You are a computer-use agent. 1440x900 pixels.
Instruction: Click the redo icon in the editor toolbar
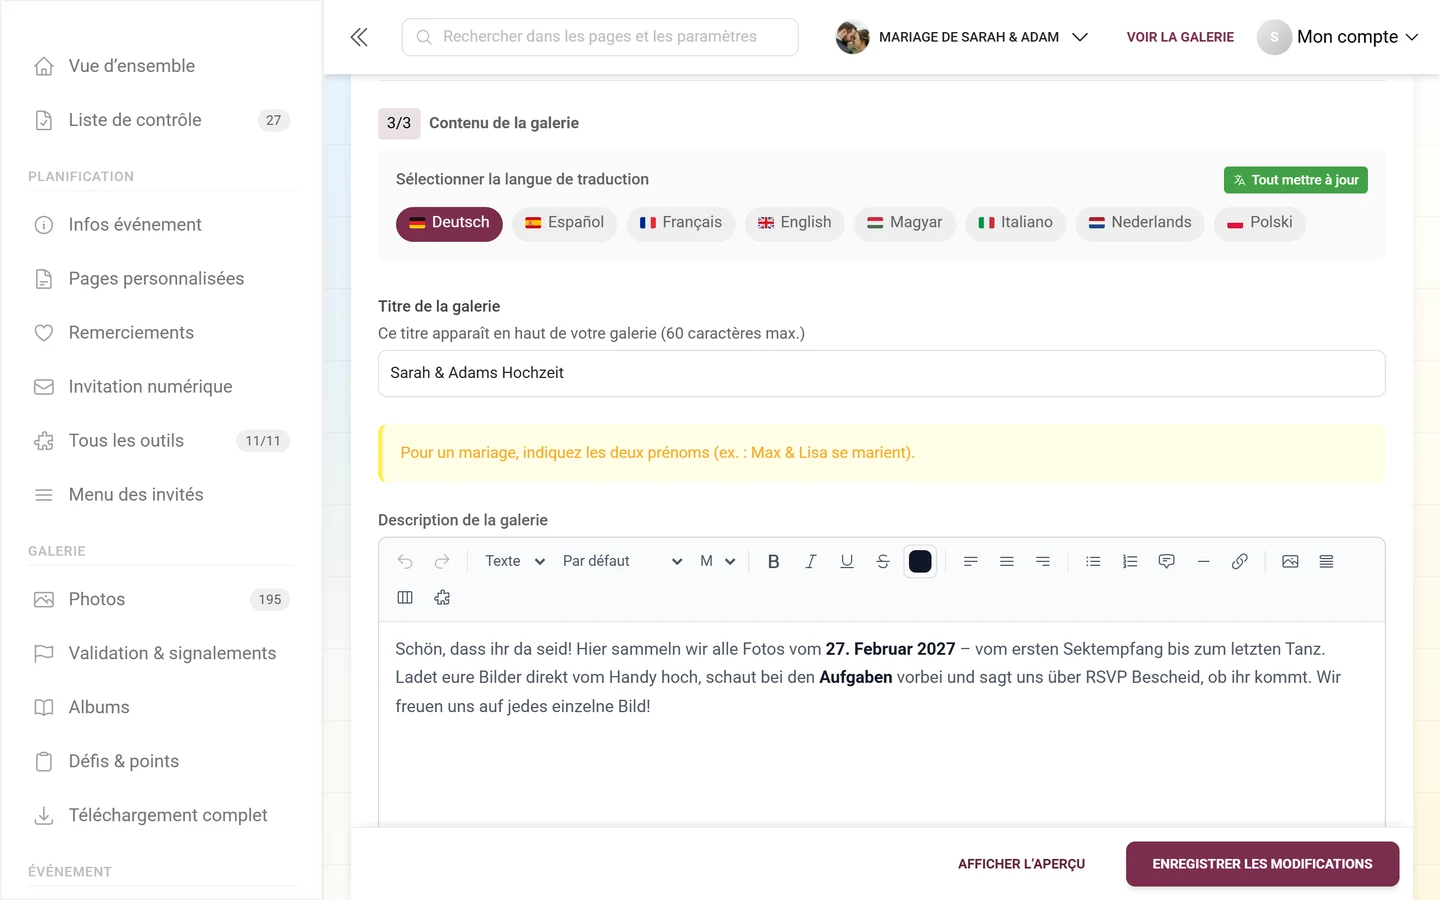(442, 562)
